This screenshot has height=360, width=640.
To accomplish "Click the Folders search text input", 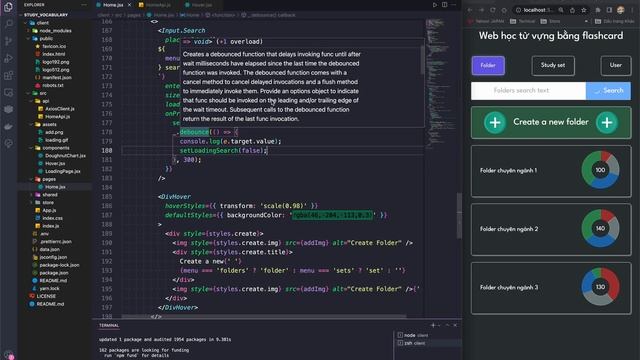I will pos(529,91).
